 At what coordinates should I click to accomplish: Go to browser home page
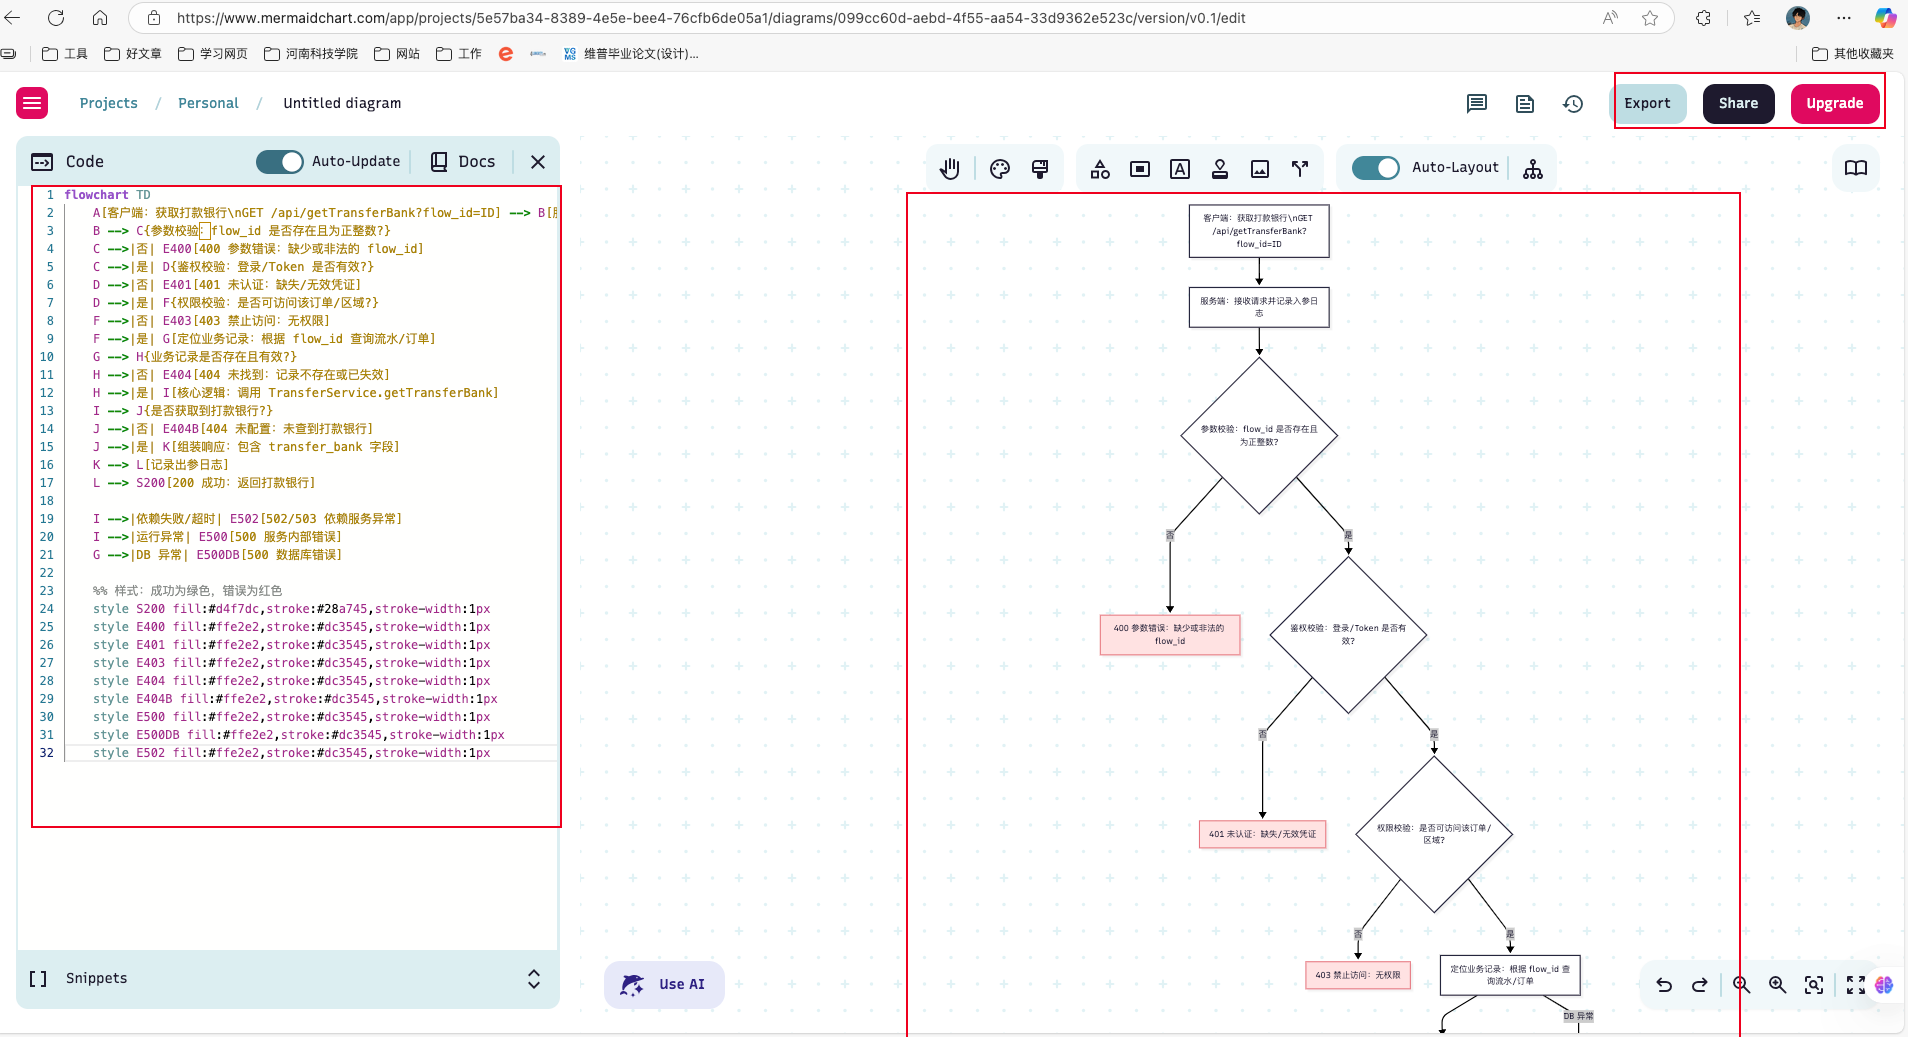(x=100, y=18)
